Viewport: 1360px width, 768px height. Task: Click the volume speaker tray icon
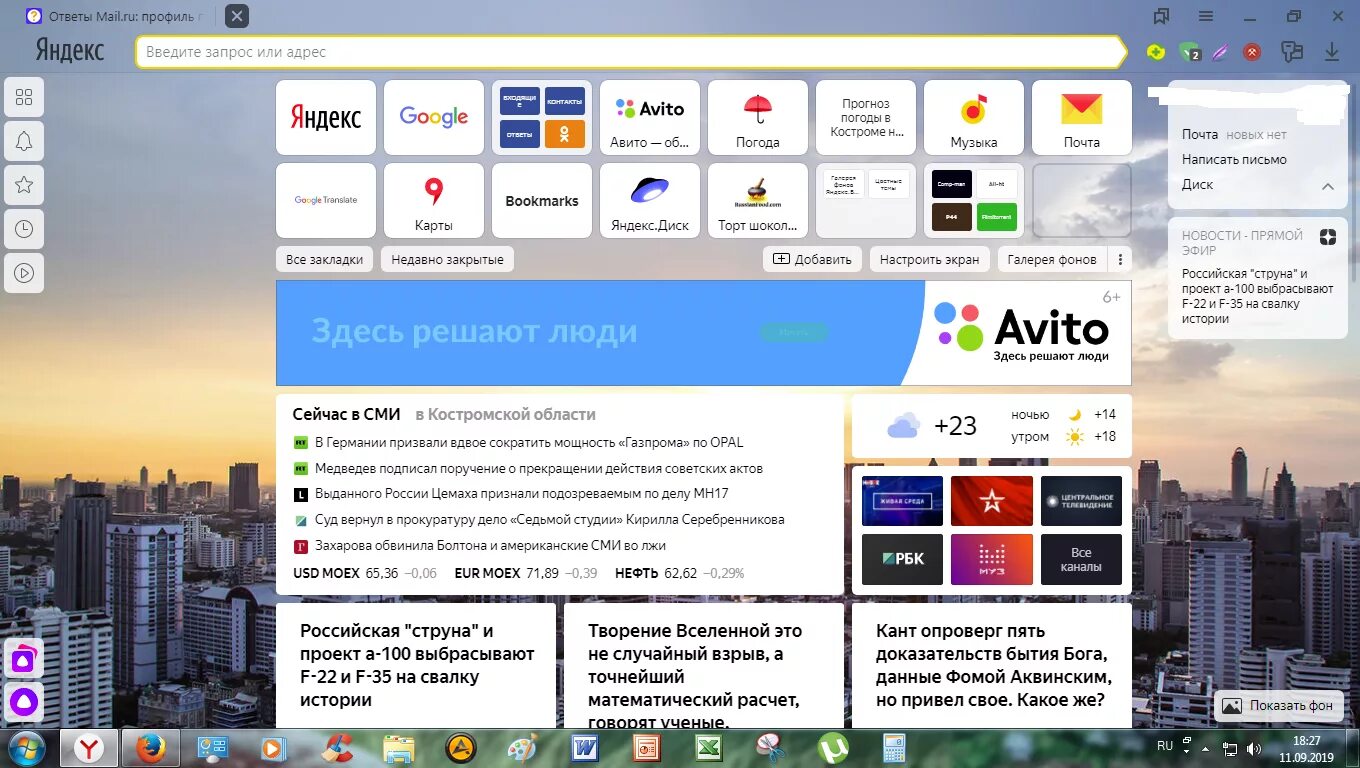tap(1253, 748)
